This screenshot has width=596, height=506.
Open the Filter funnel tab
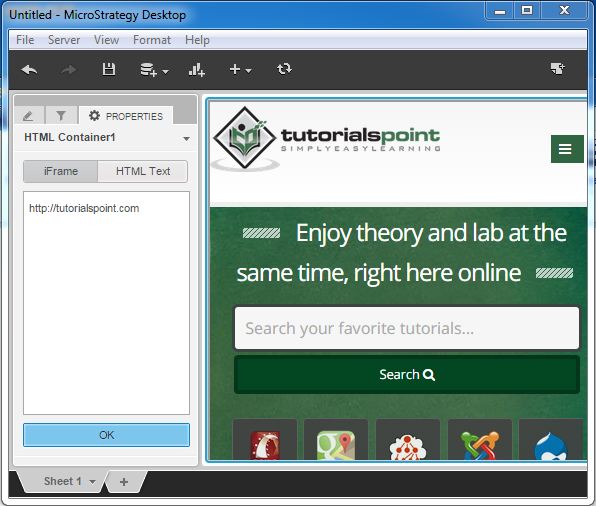tap(61, 116)
